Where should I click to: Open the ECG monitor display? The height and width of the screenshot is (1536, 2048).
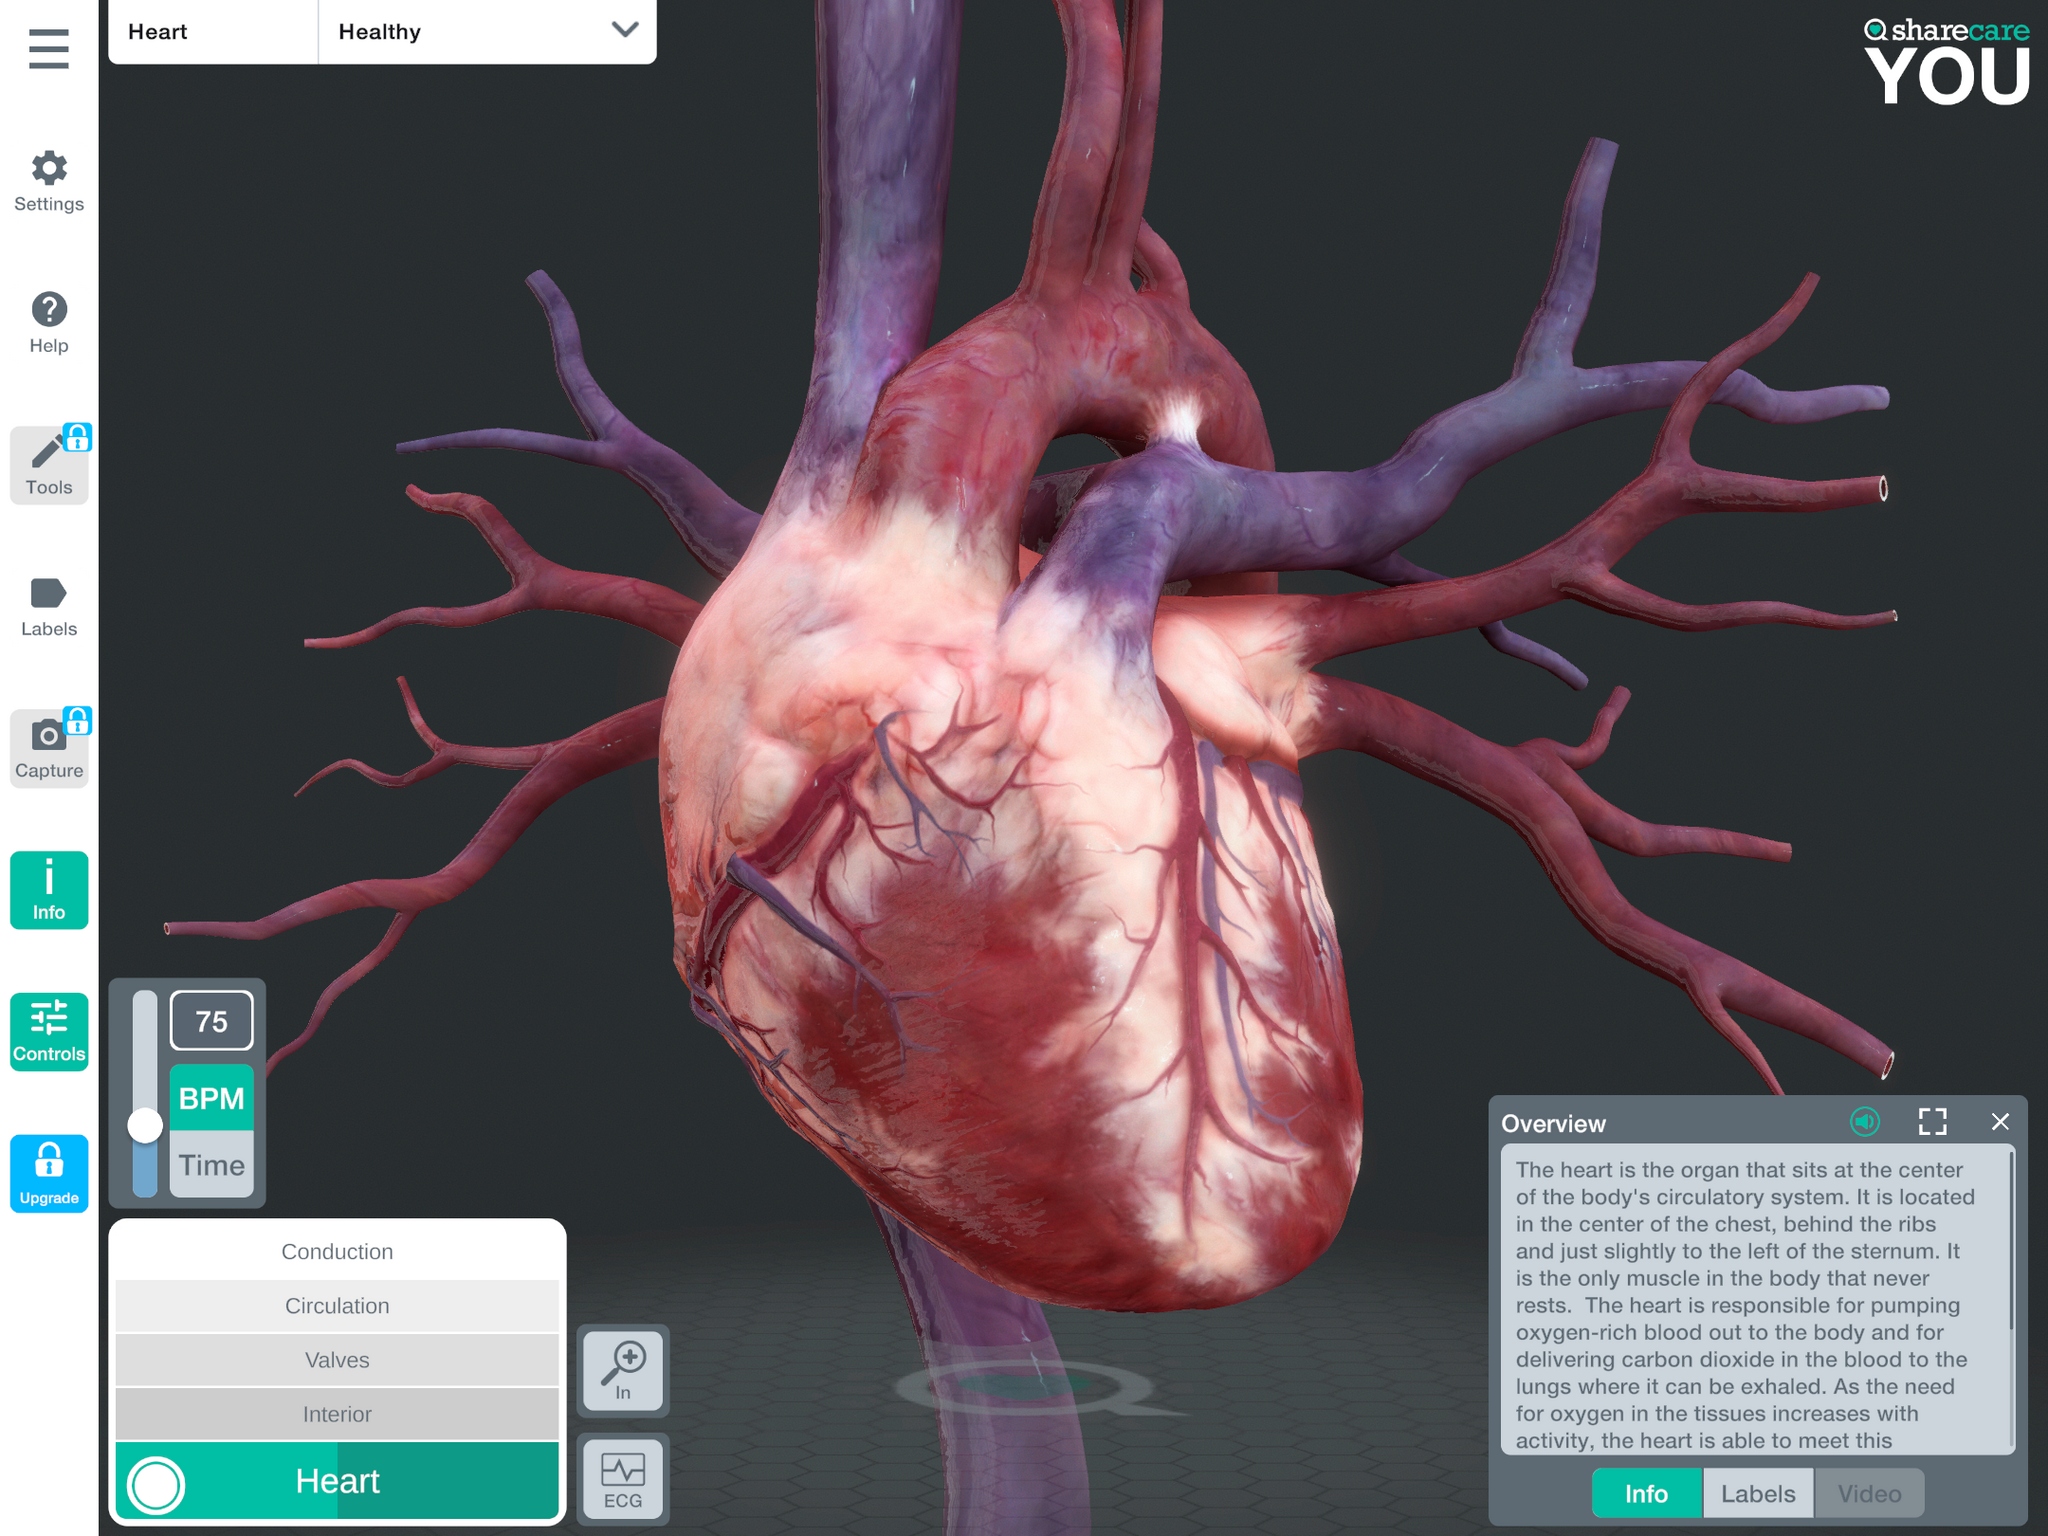623,1480
